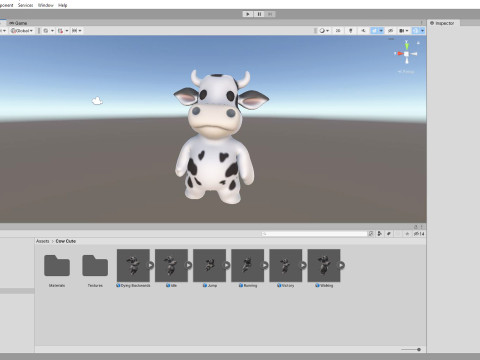This screenshot has height=360, width=480.
Task: Toggle the orientation gizmo lock icon
Action: point(418,43)
